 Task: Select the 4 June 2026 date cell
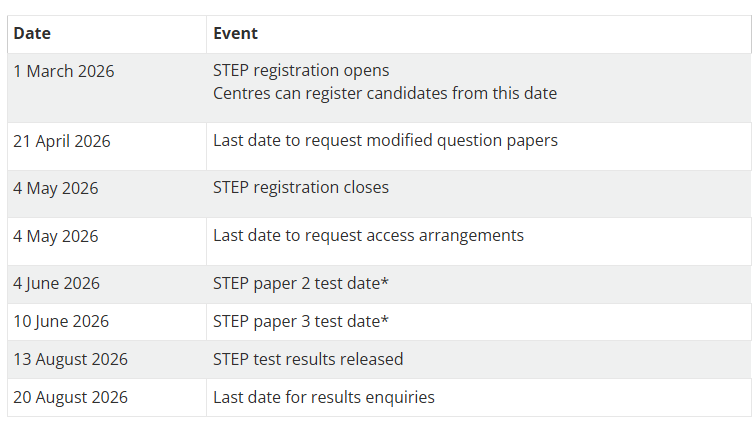click(57, 283)
